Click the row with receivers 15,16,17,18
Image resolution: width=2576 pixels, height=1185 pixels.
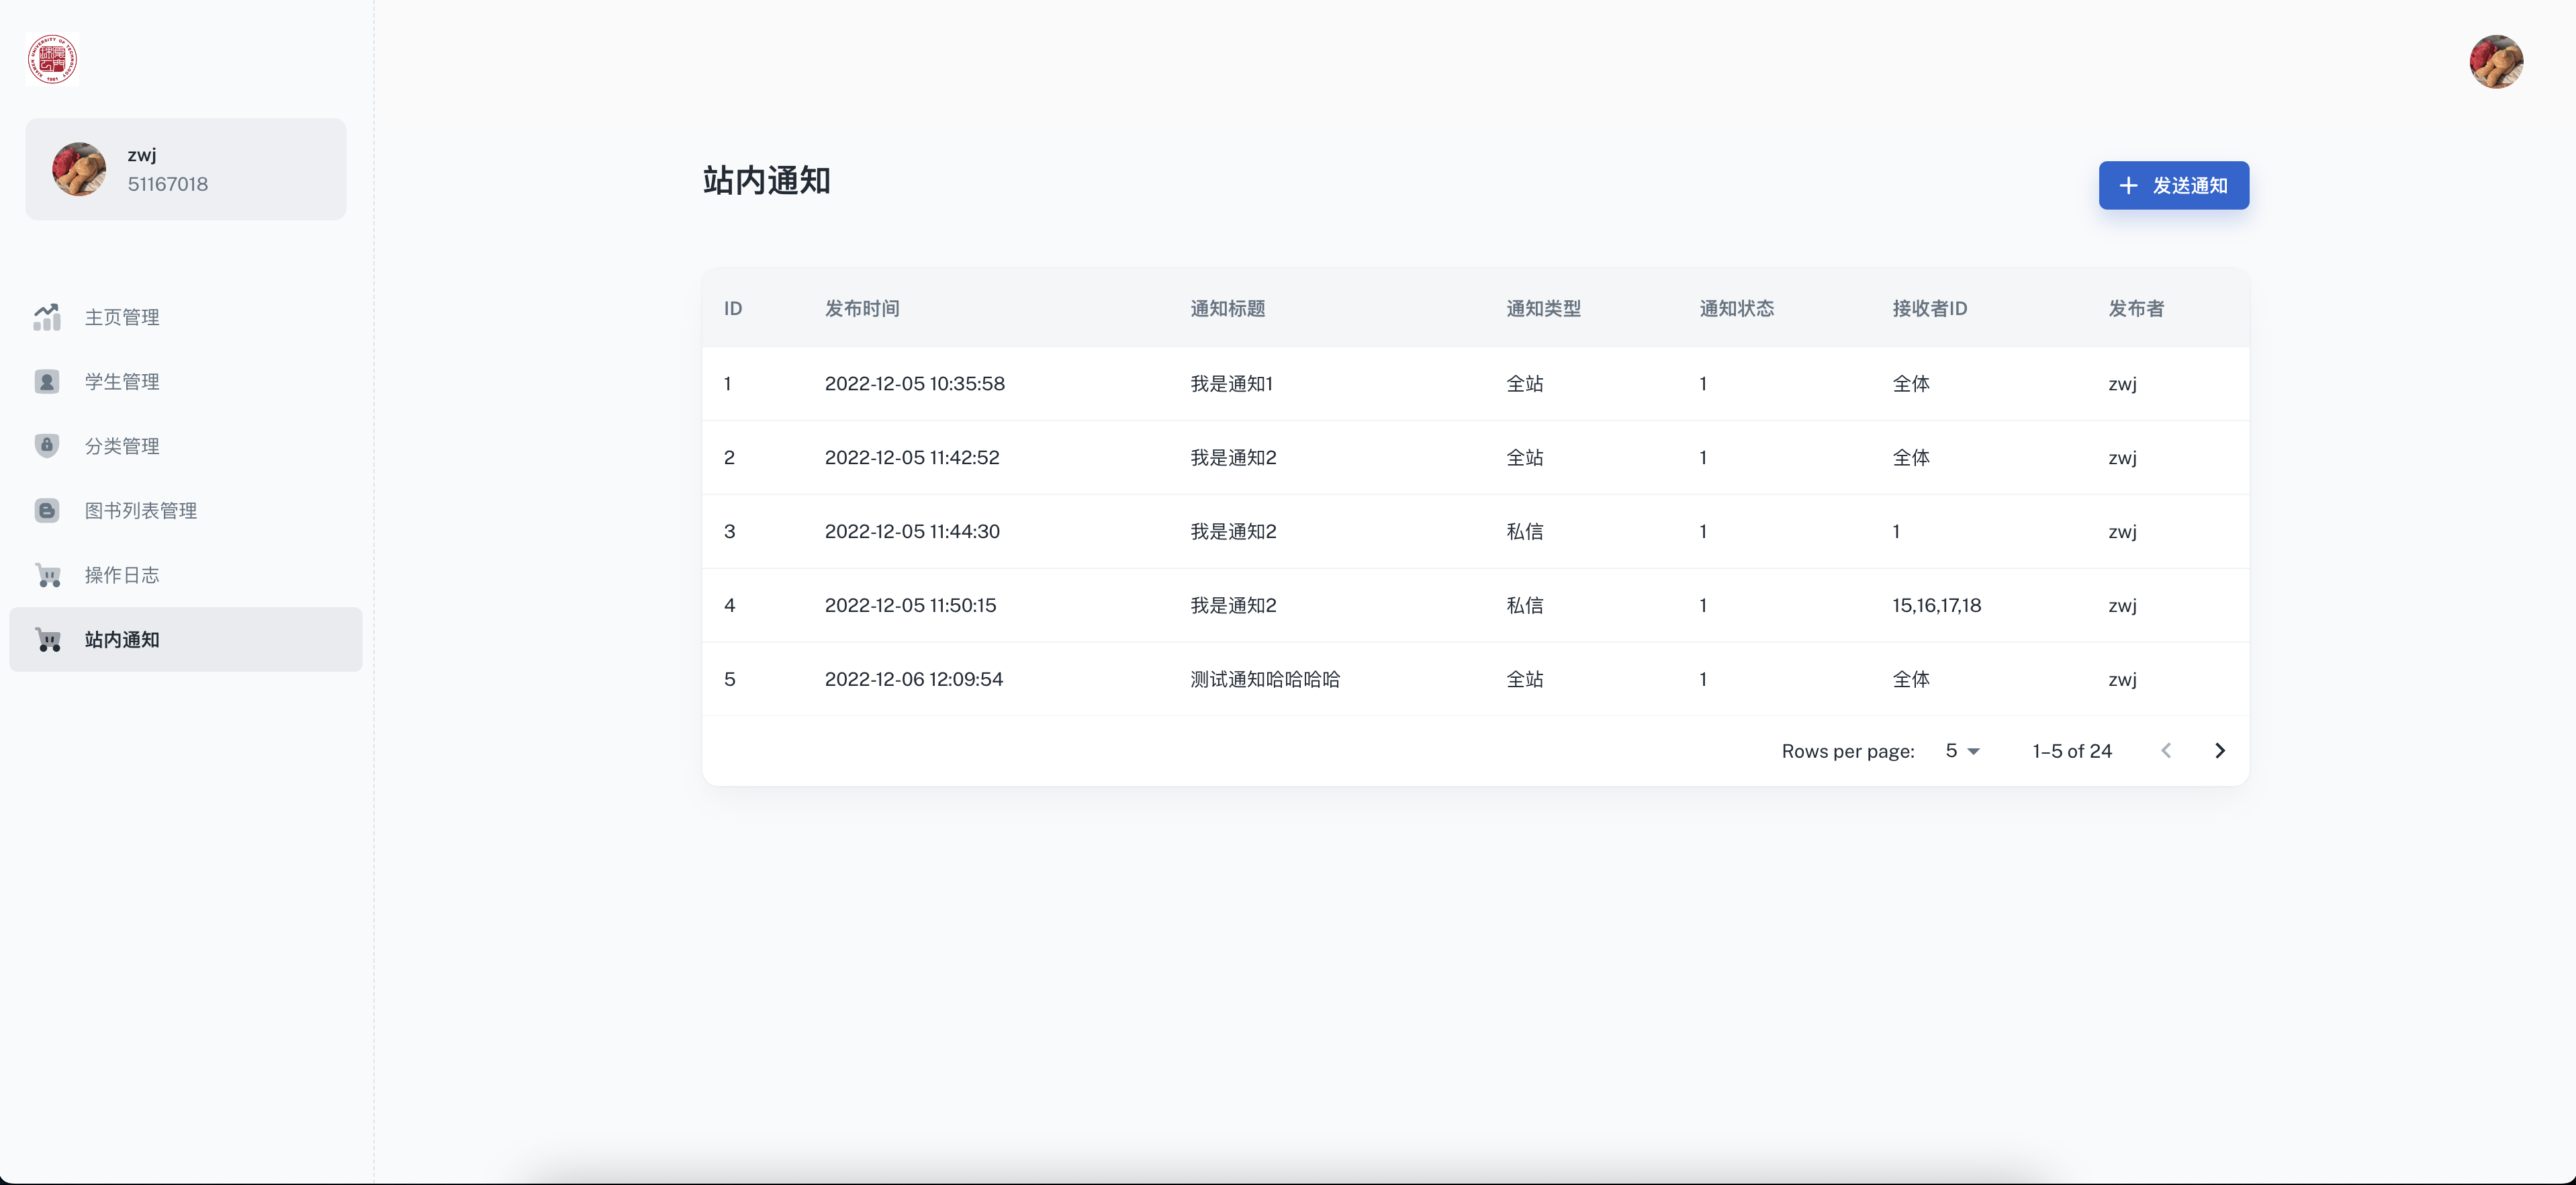point(1935,605)
